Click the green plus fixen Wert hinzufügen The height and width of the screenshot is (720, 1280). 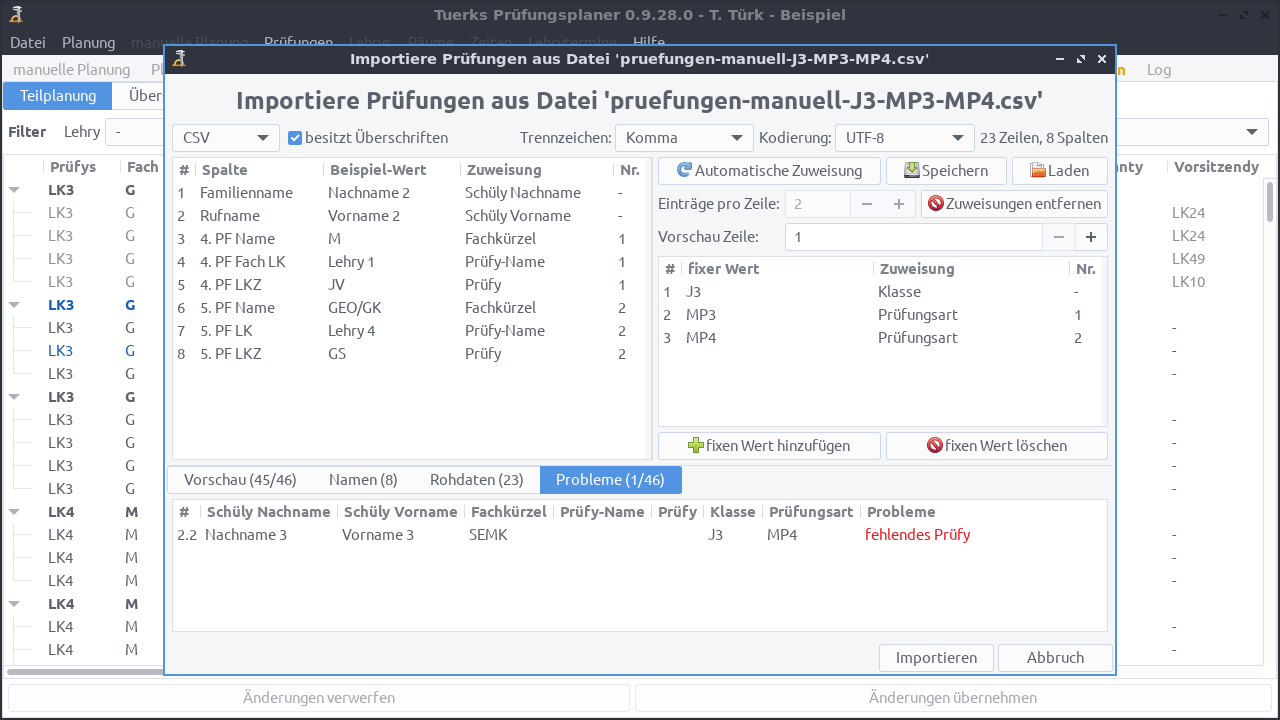click(x=768, y=446)
